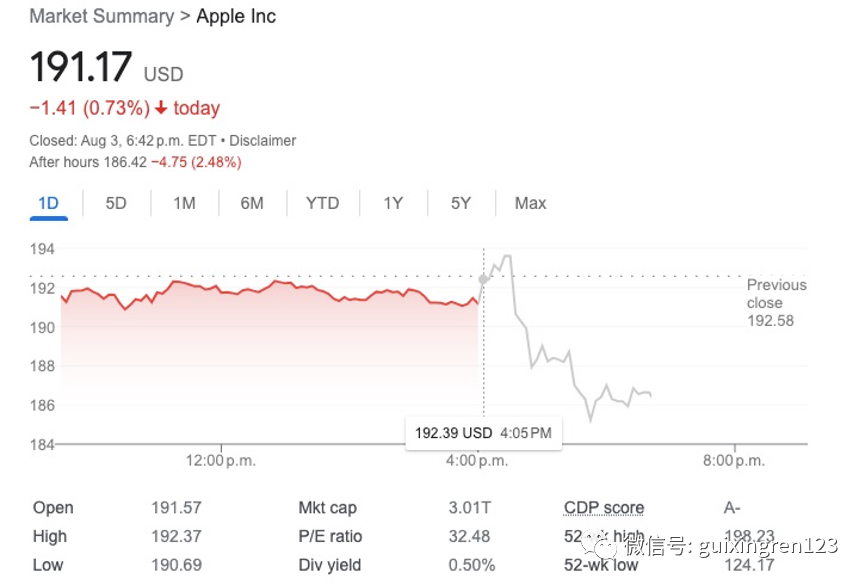The image size is (866, 585).
Task: Click the red down arrow beside today
Action: pos(161,108)
